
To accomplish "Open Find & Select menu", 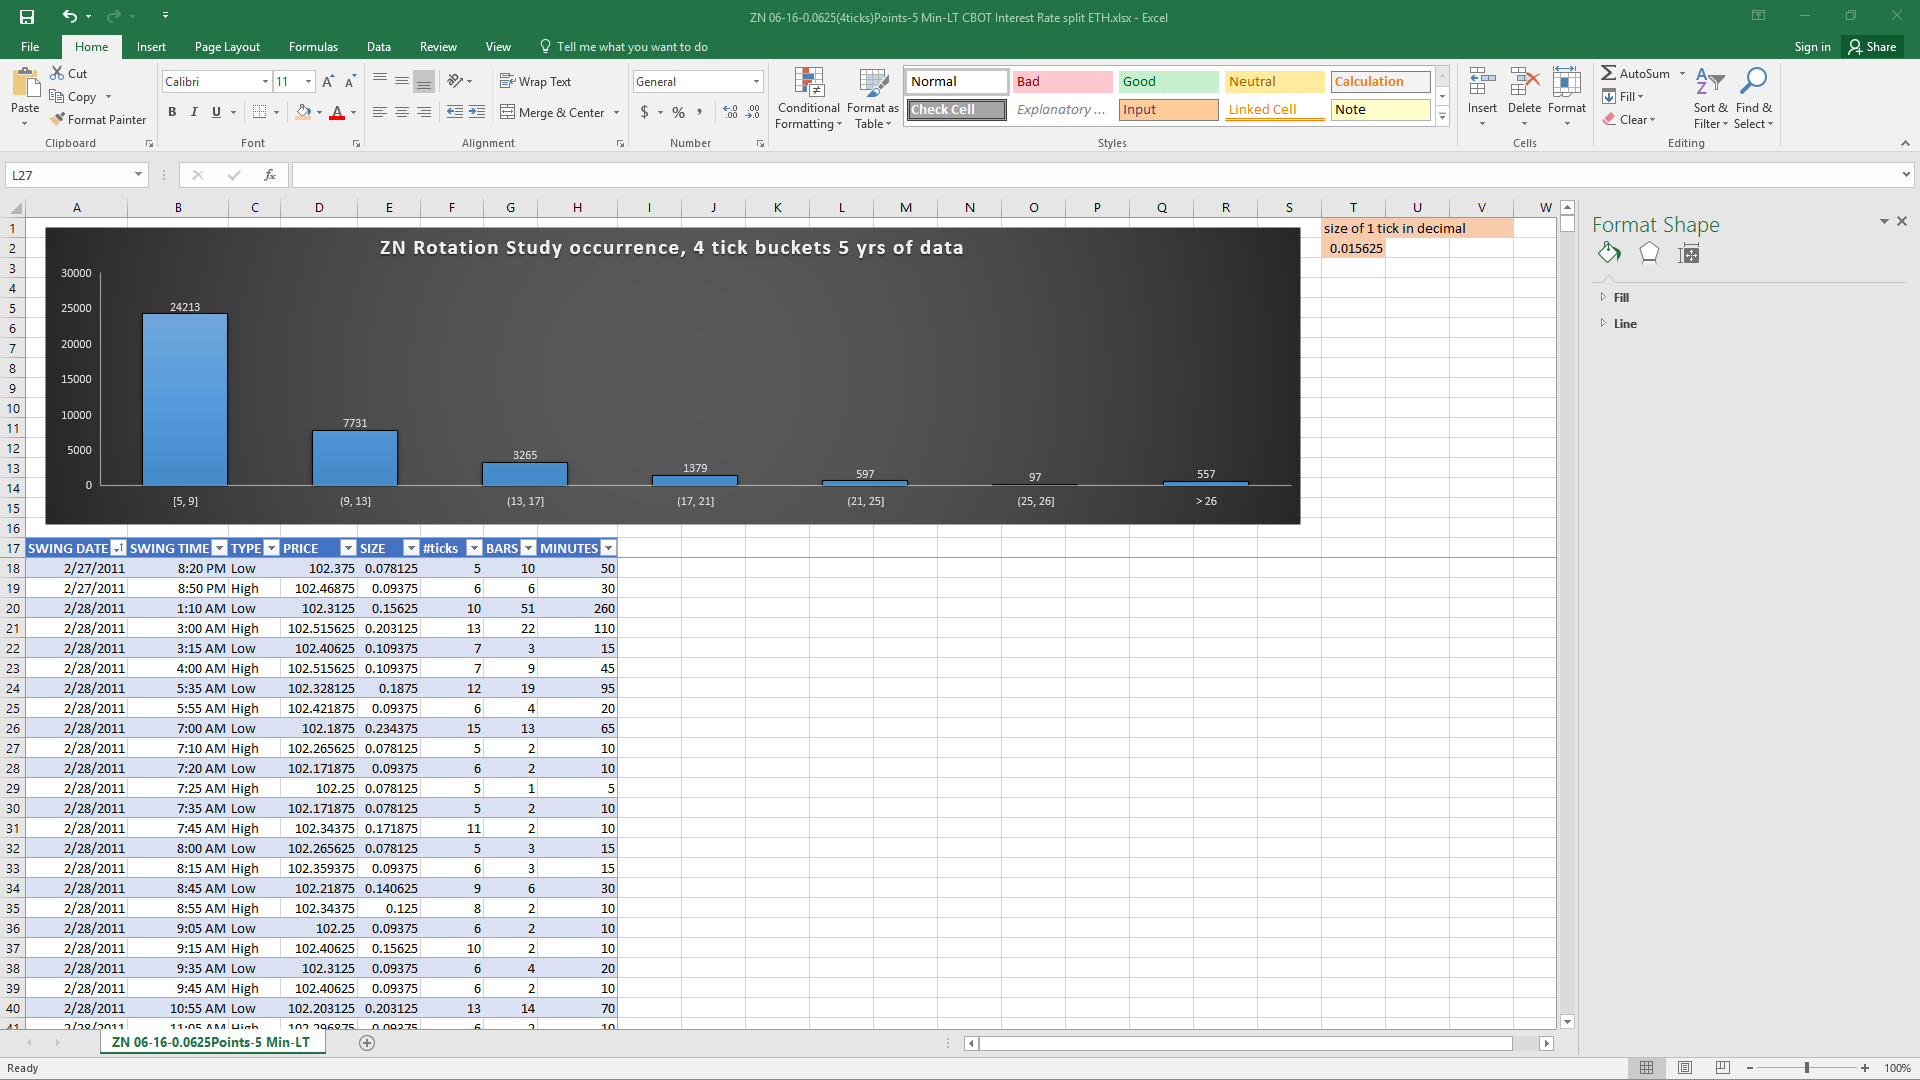I will [x=1754, y=98].
